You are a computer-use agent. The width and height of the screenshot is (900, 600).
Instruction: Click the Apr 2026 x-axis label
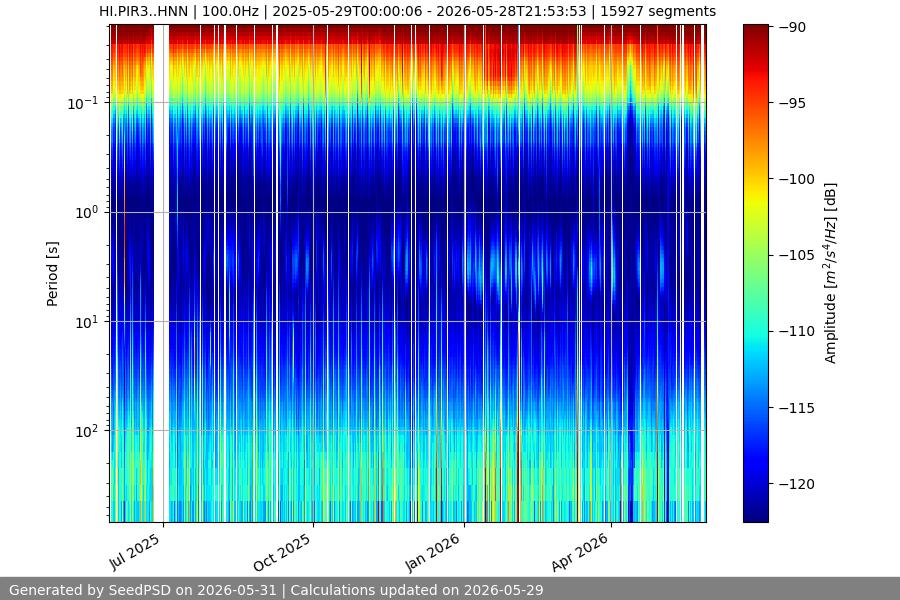pyautogui.click(x=579, y=552)
